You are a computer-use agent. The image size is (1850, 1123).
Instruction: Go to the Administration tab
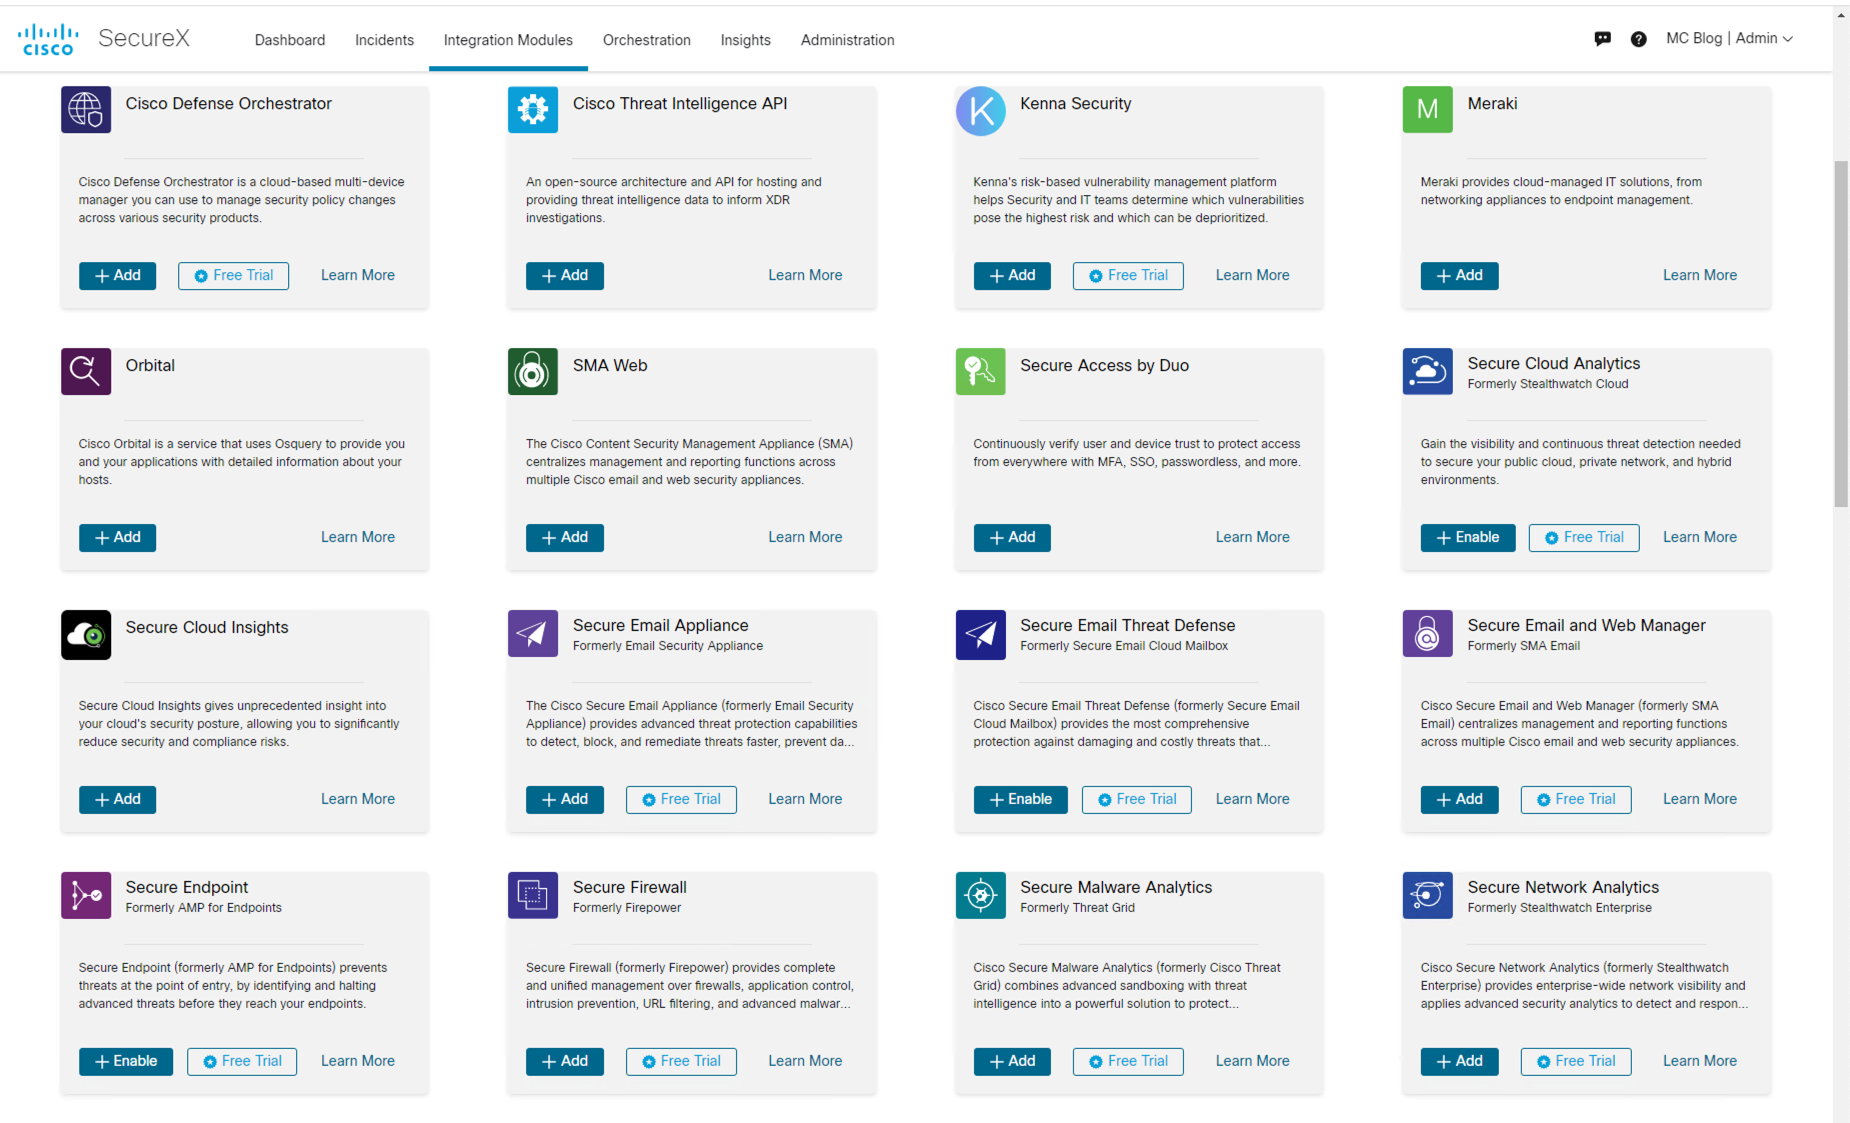pos(847,40)
